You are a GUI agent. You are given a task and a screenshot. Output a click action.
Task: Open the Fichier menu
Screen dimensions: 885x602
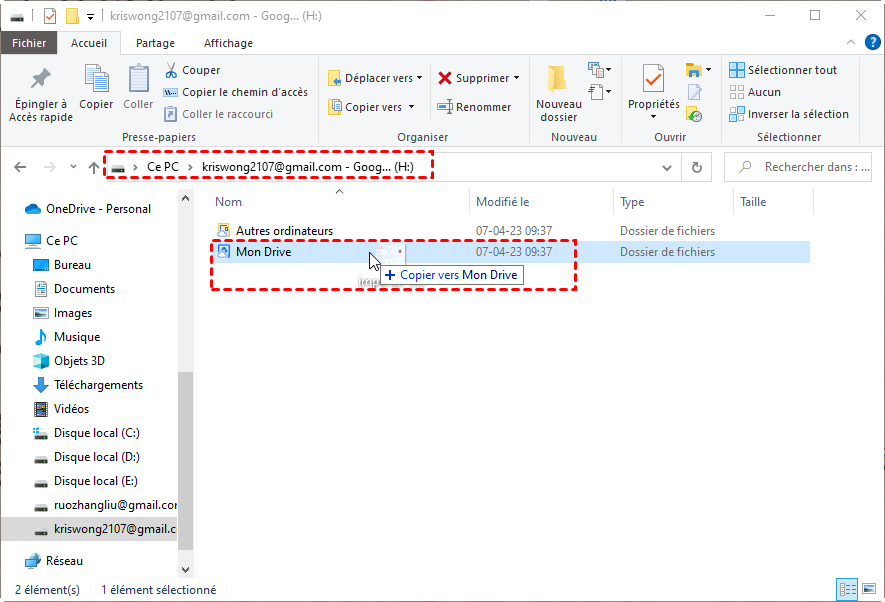[29, 43]
